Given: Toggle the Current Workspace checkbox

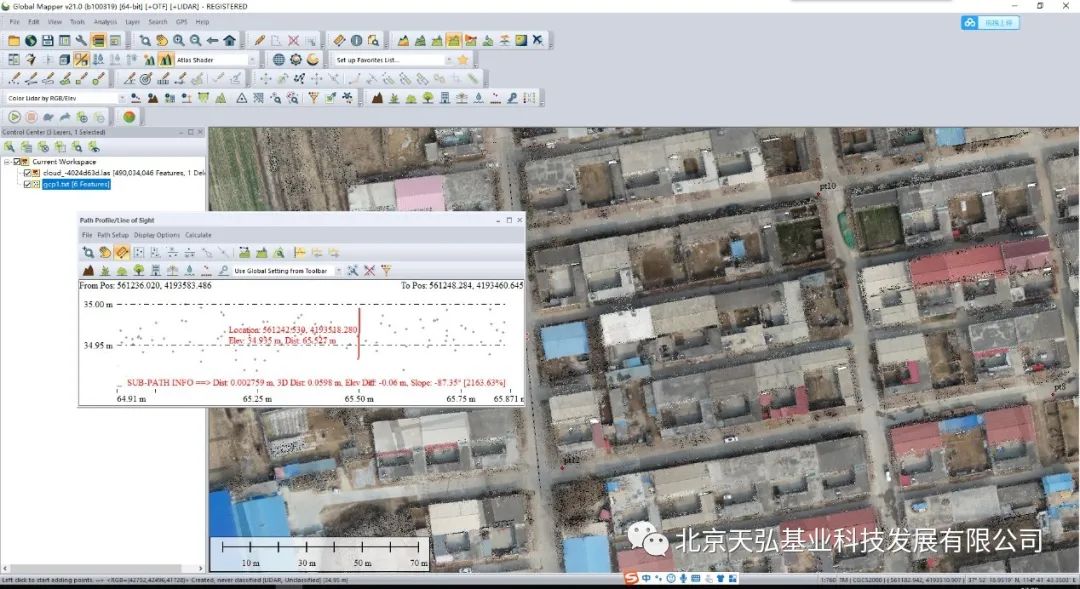Looking at the screenshot, I should point(17,162).
